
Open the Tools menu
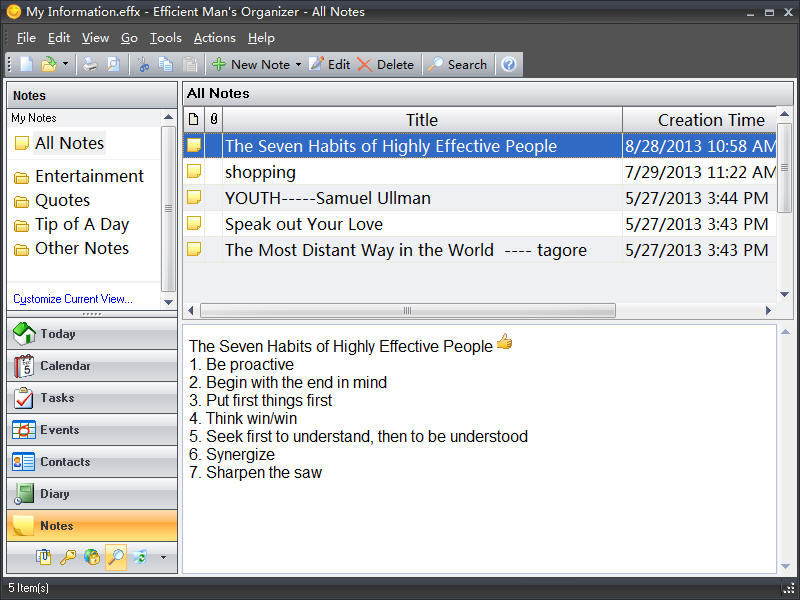166,38
